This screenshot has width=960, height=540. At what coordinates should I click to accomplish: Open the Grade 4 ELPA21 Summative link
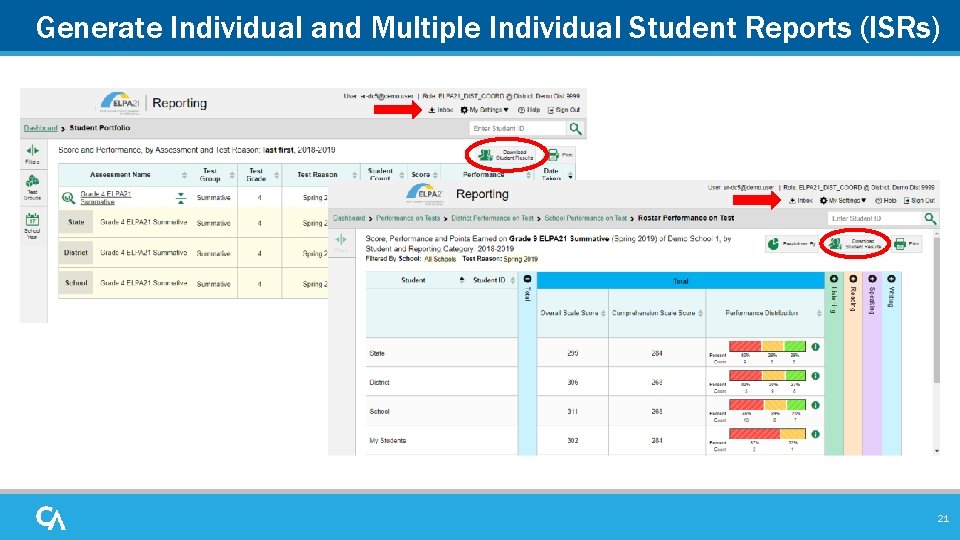(105, 198)
